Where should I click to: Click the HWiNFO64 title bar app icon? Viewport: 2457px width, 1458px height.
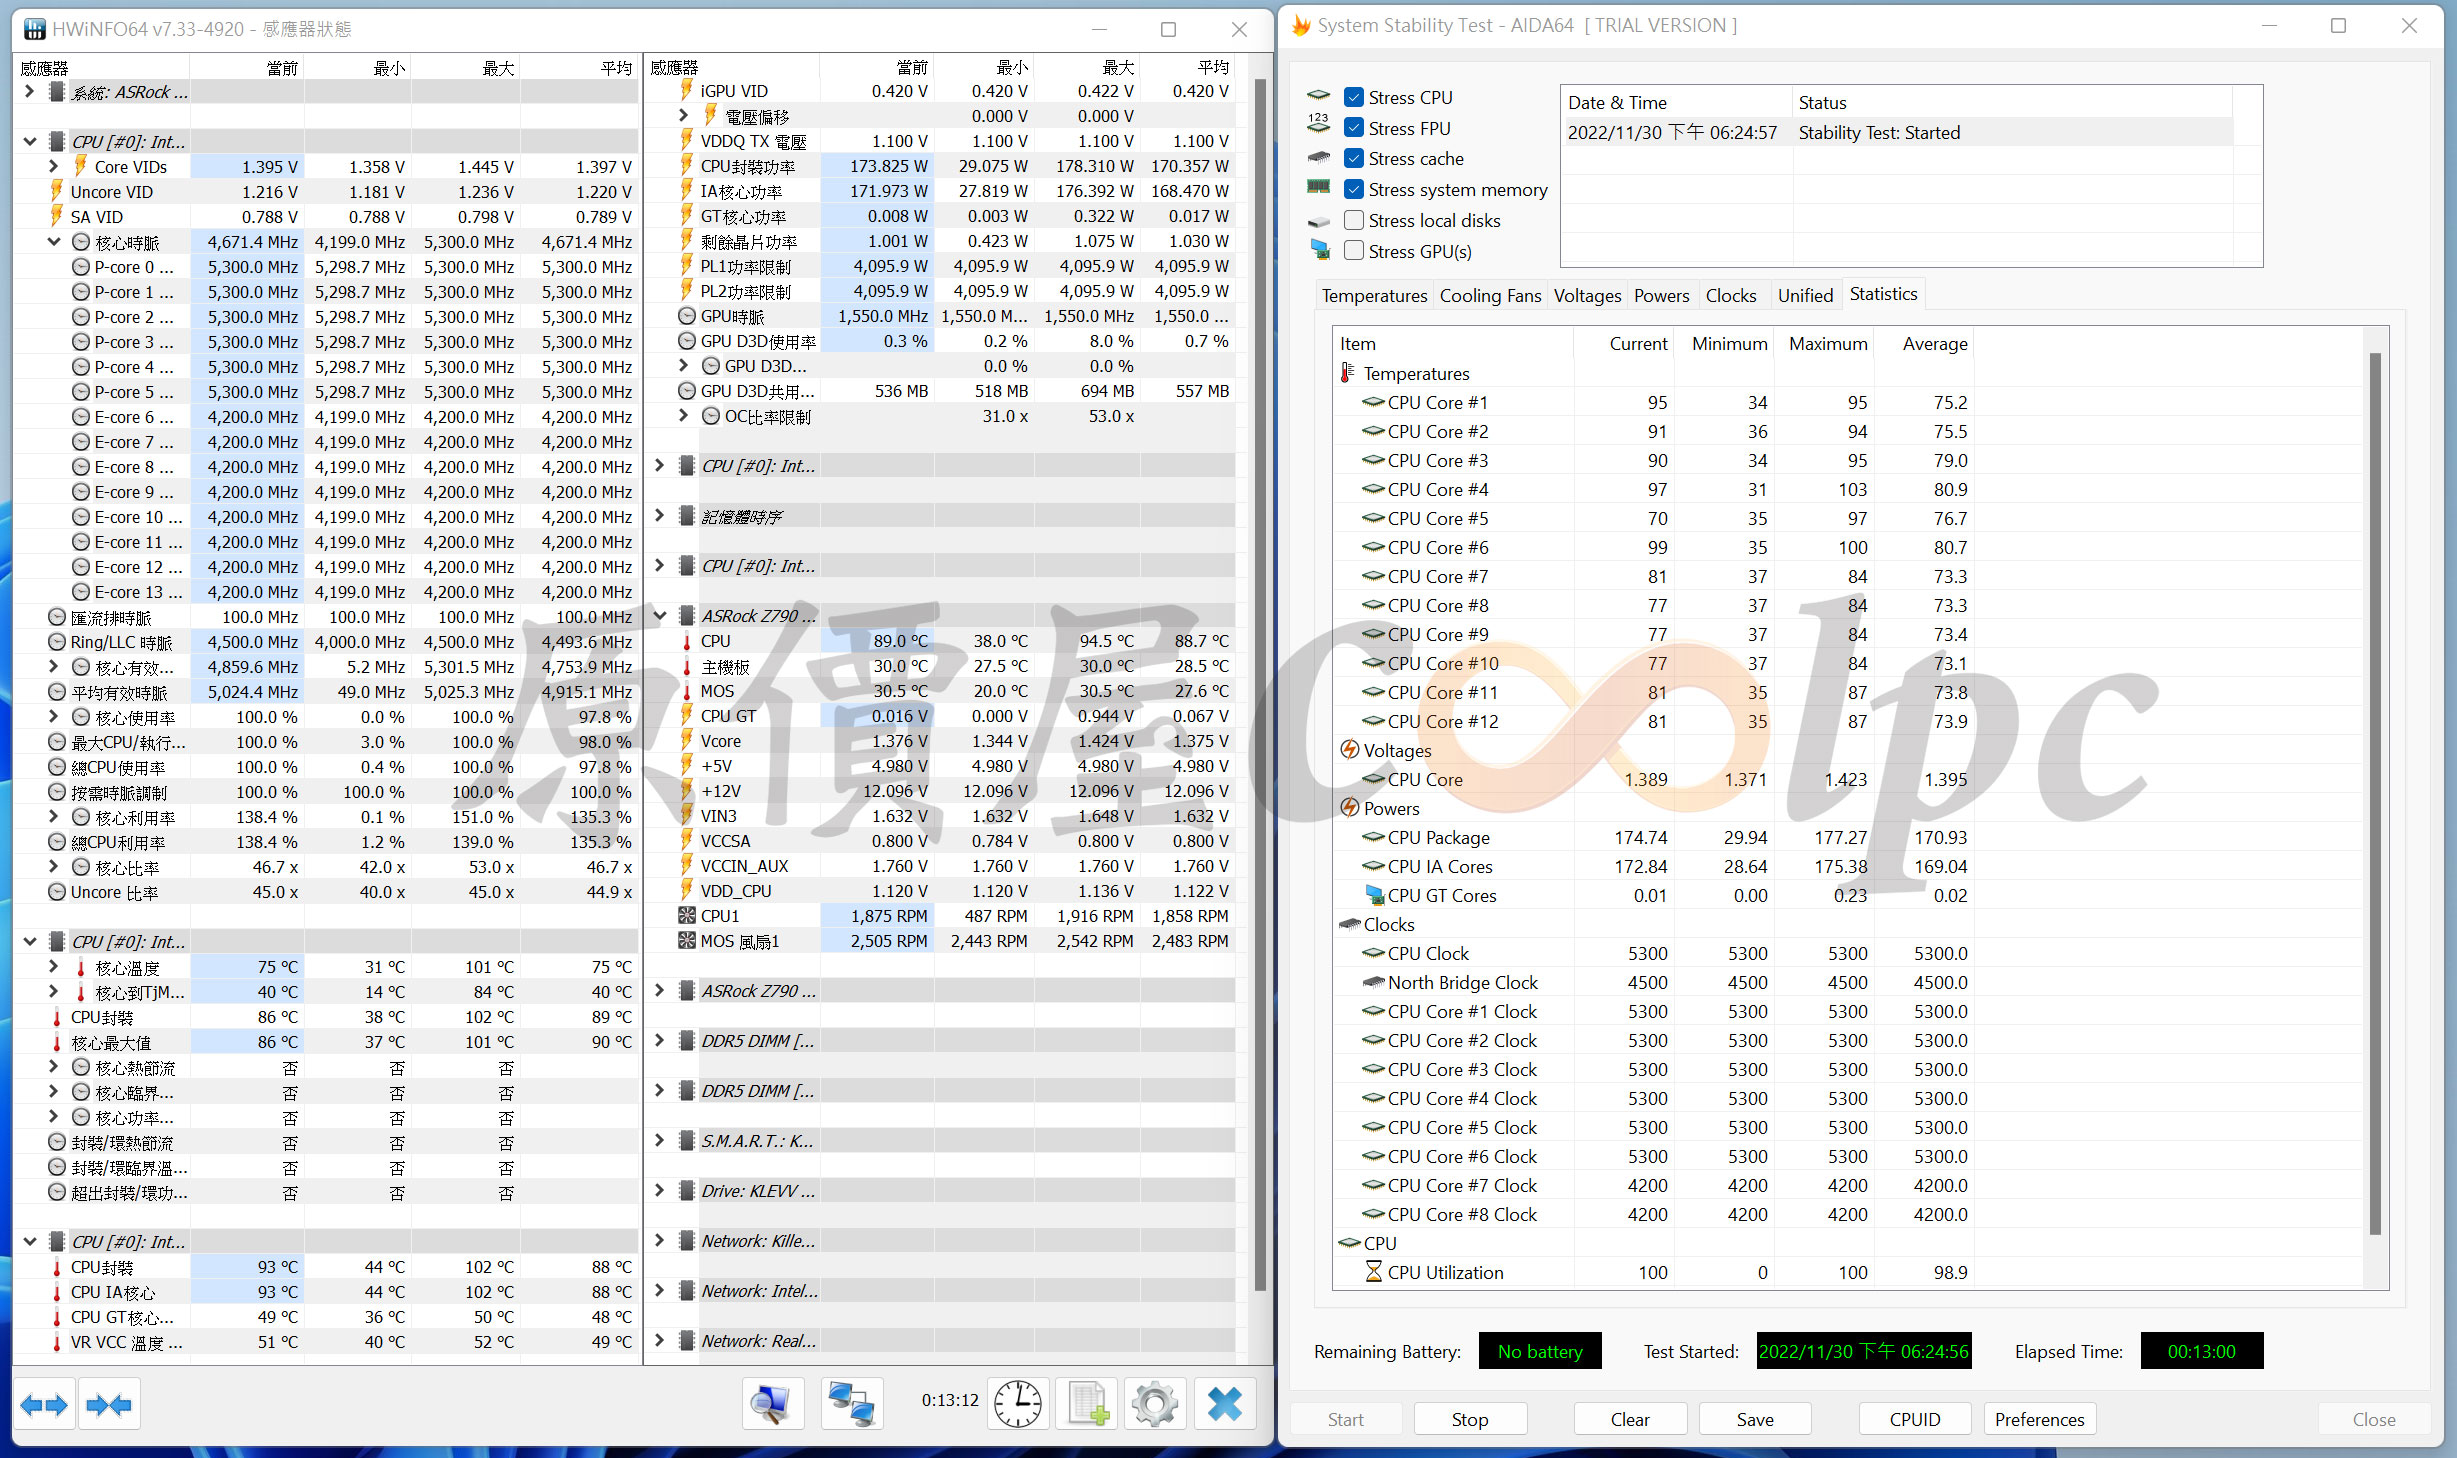pos(34,29)
